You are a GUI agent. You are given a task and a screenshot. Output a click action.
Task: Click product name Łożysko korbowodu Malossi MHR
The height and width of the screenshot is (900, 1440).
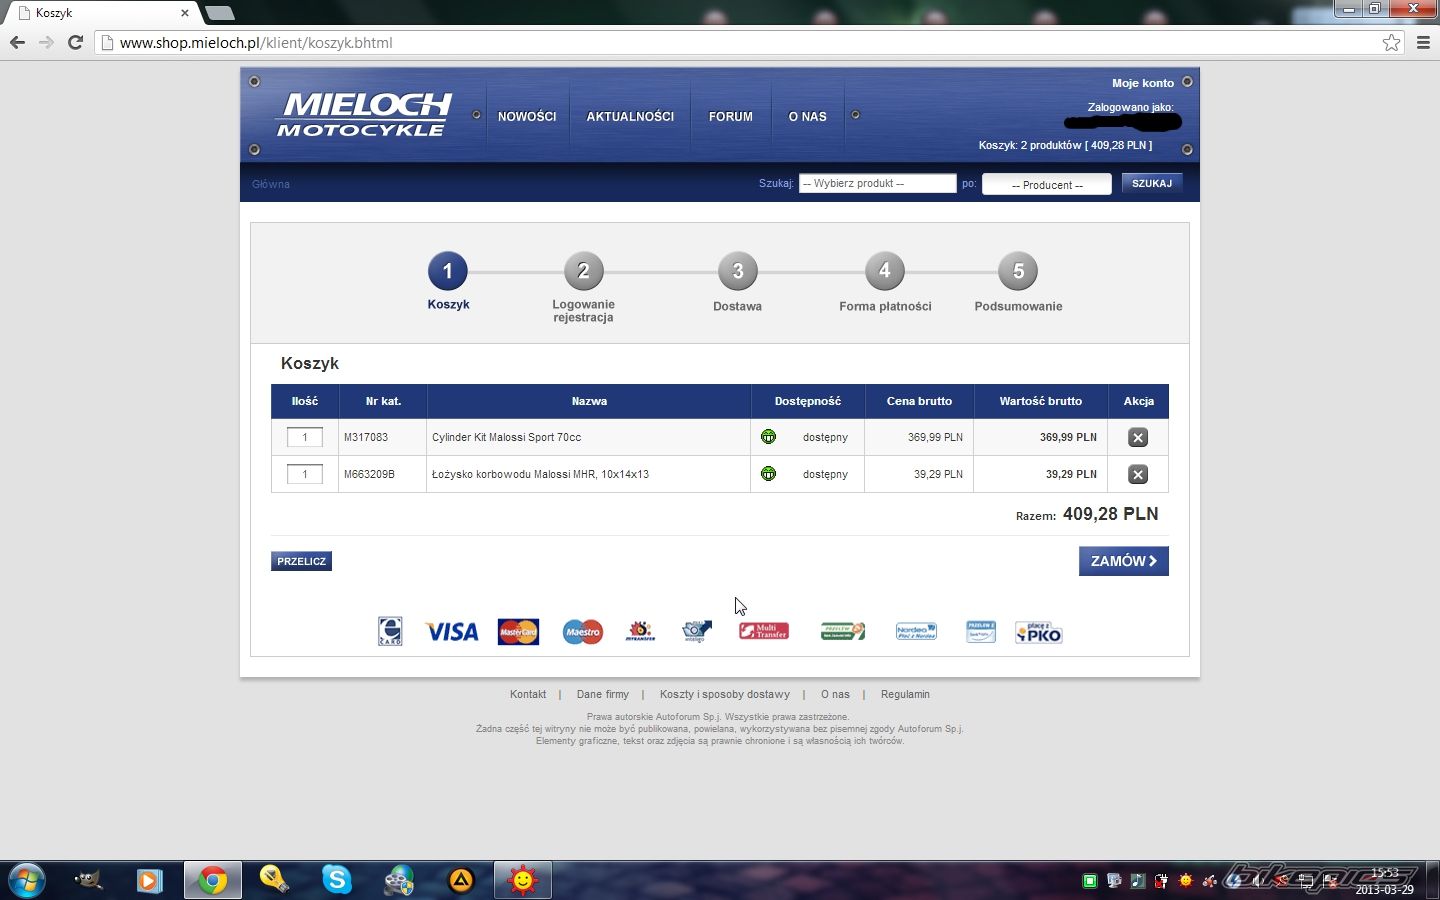(540, 474)
